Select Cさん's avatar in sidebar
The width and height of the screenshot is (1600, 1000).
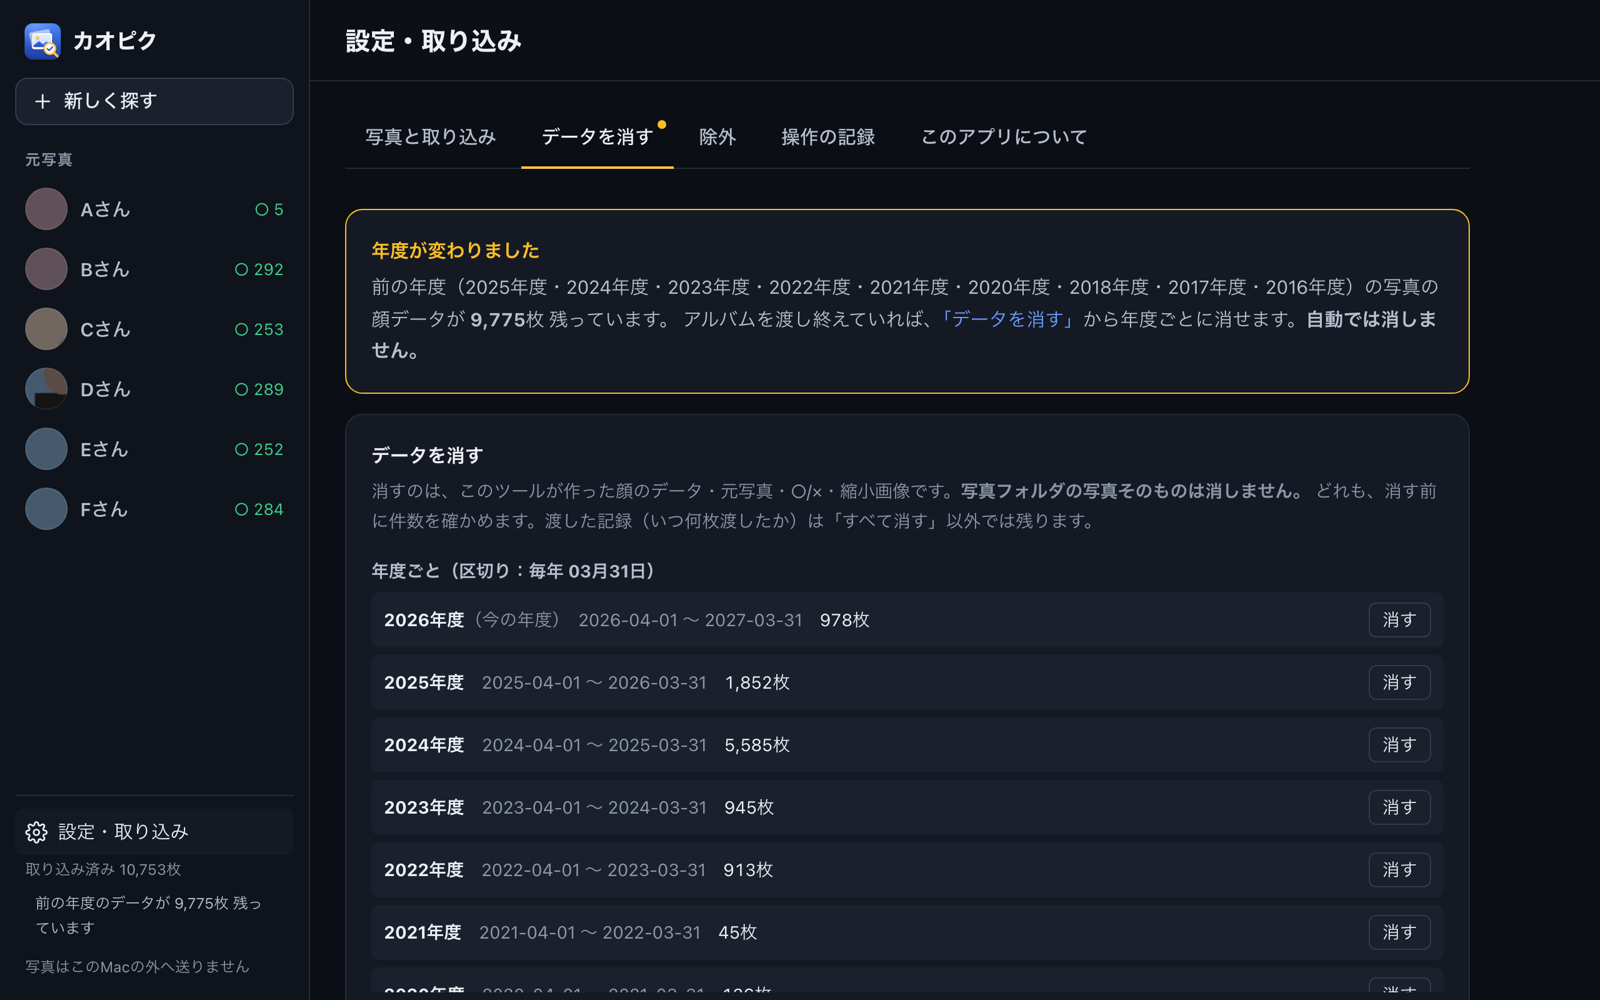(46, 329)
